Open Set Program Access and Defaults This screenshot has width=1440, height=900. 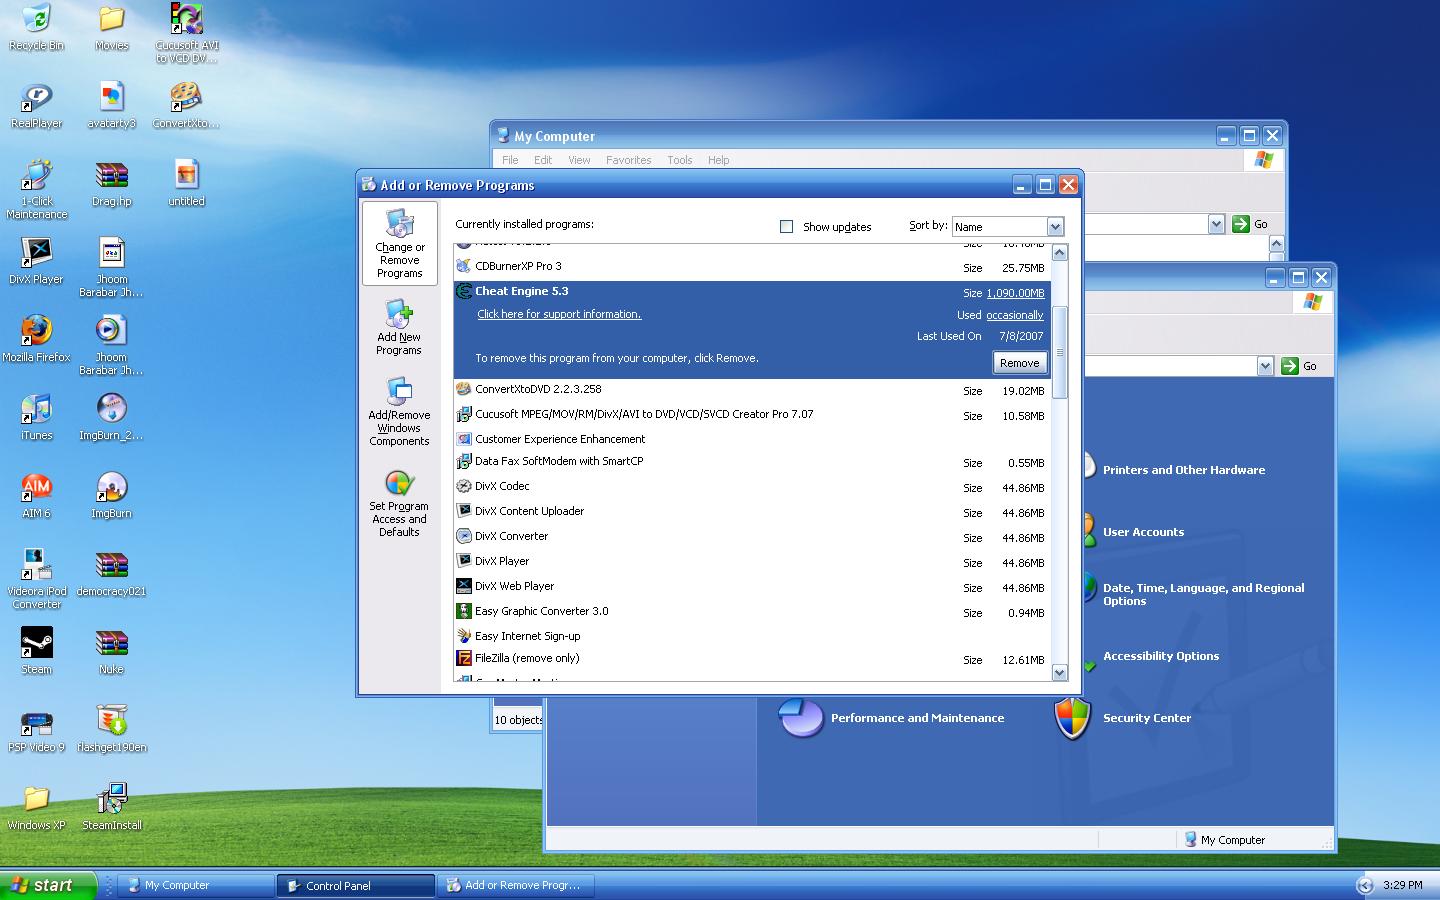399,503
